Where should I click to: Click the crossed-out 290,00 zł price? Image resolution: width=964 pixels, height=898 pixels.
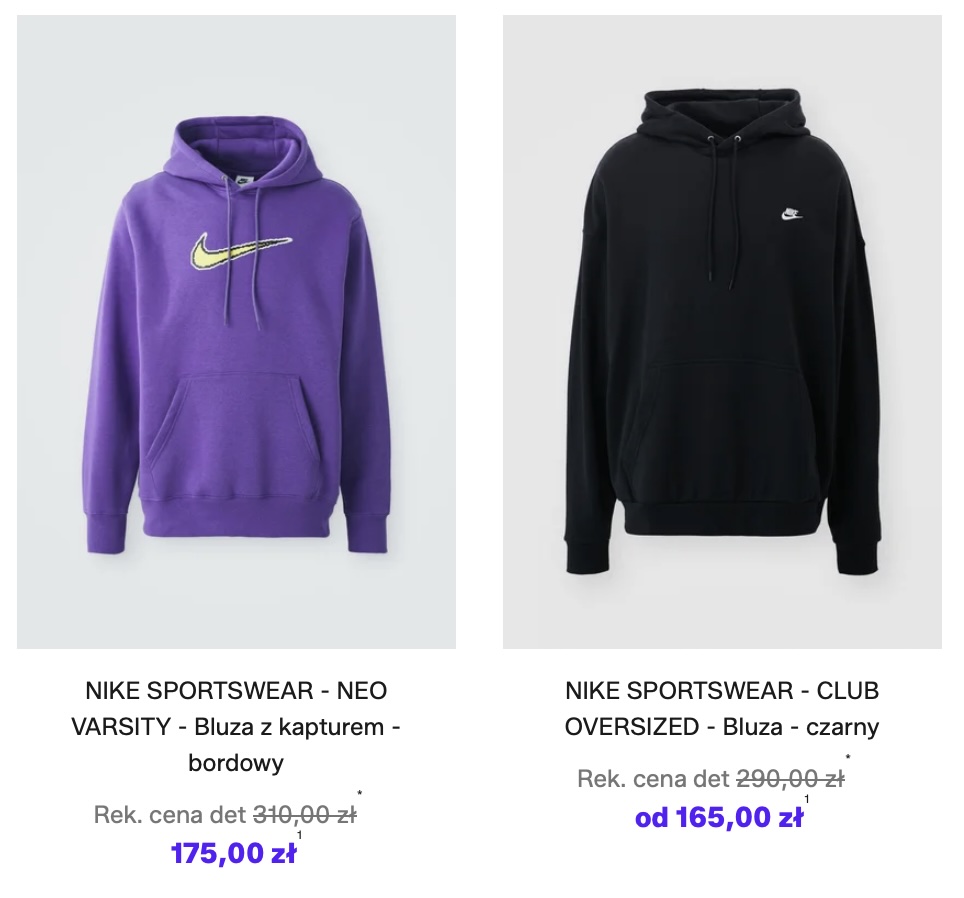click(x=790, y=779)
